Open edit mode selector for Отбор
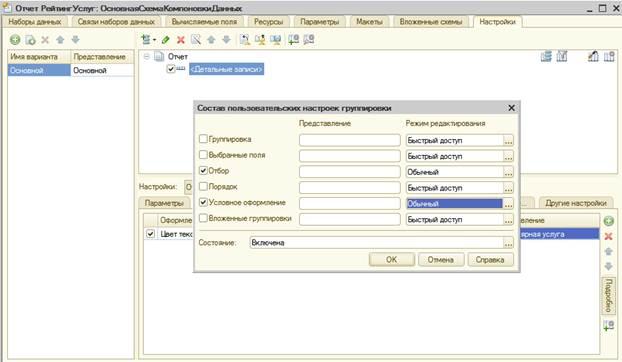 coord(508,172)
